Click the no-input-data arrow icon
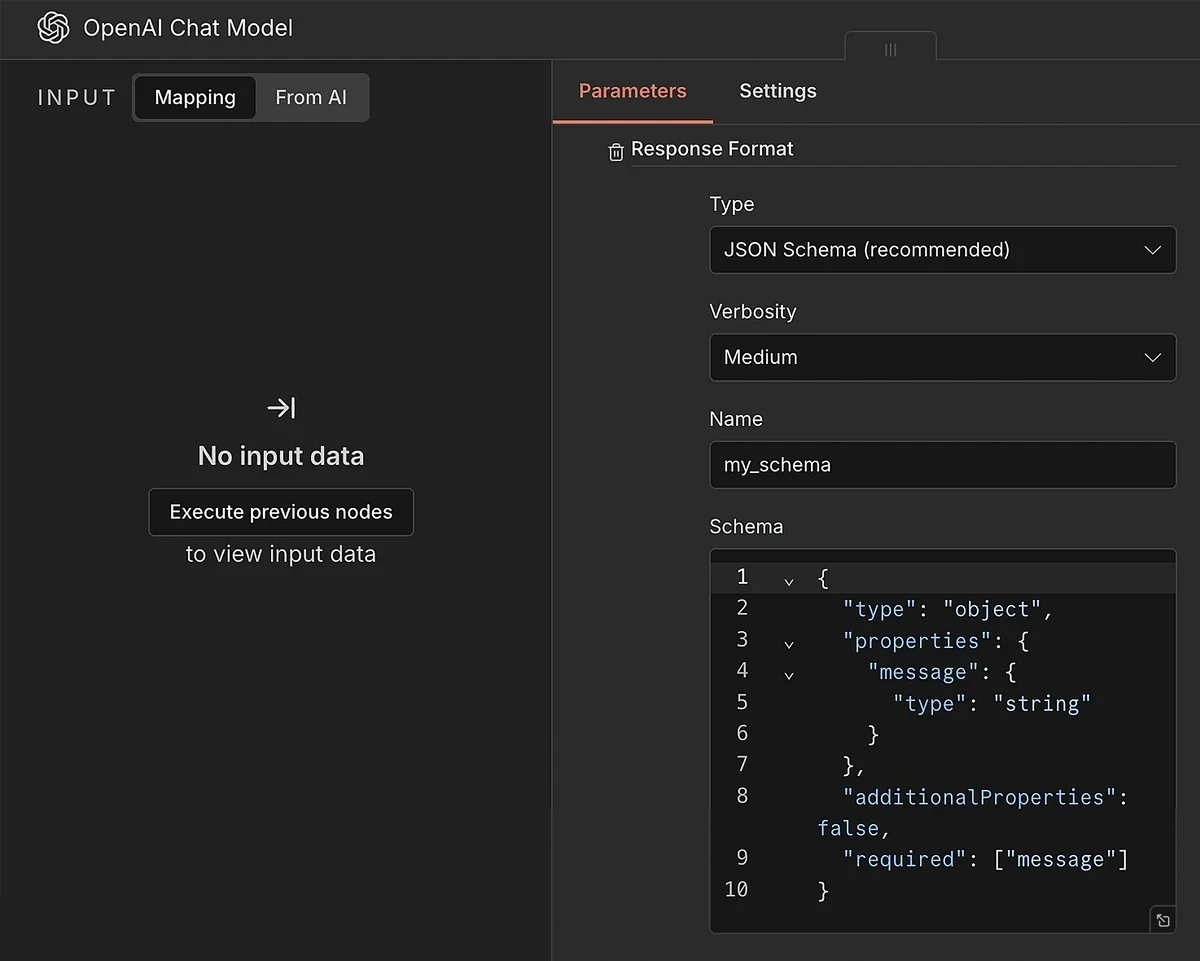 [x=280, y=407]
